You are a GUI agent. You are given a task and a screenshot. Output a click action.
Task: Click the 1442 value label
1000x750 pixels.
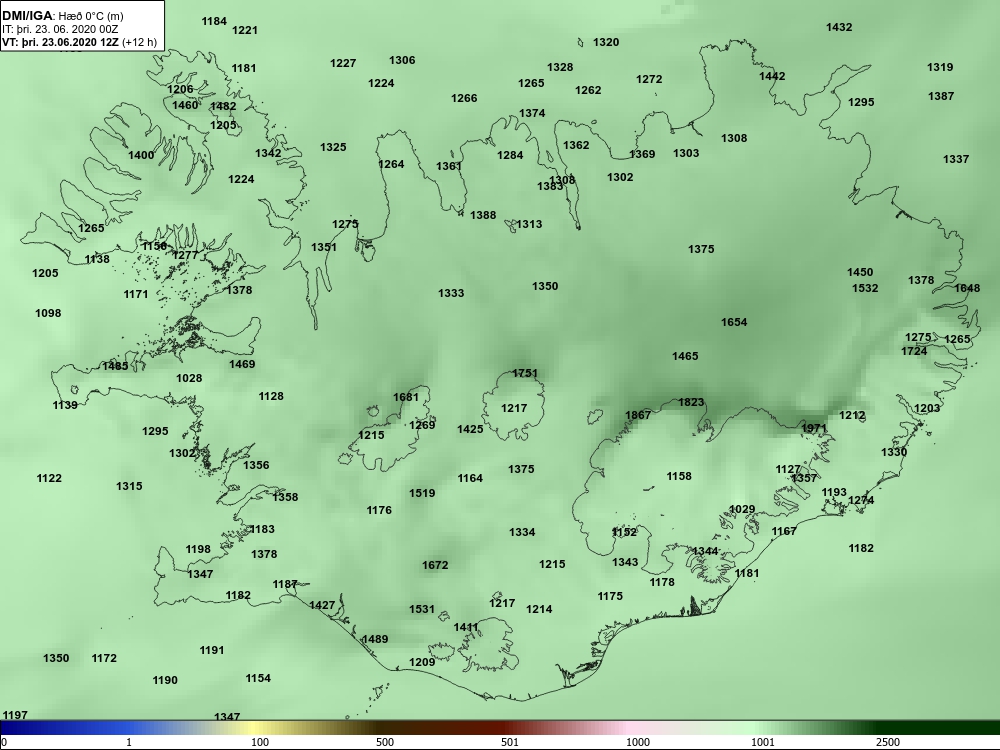coord(772,76)
